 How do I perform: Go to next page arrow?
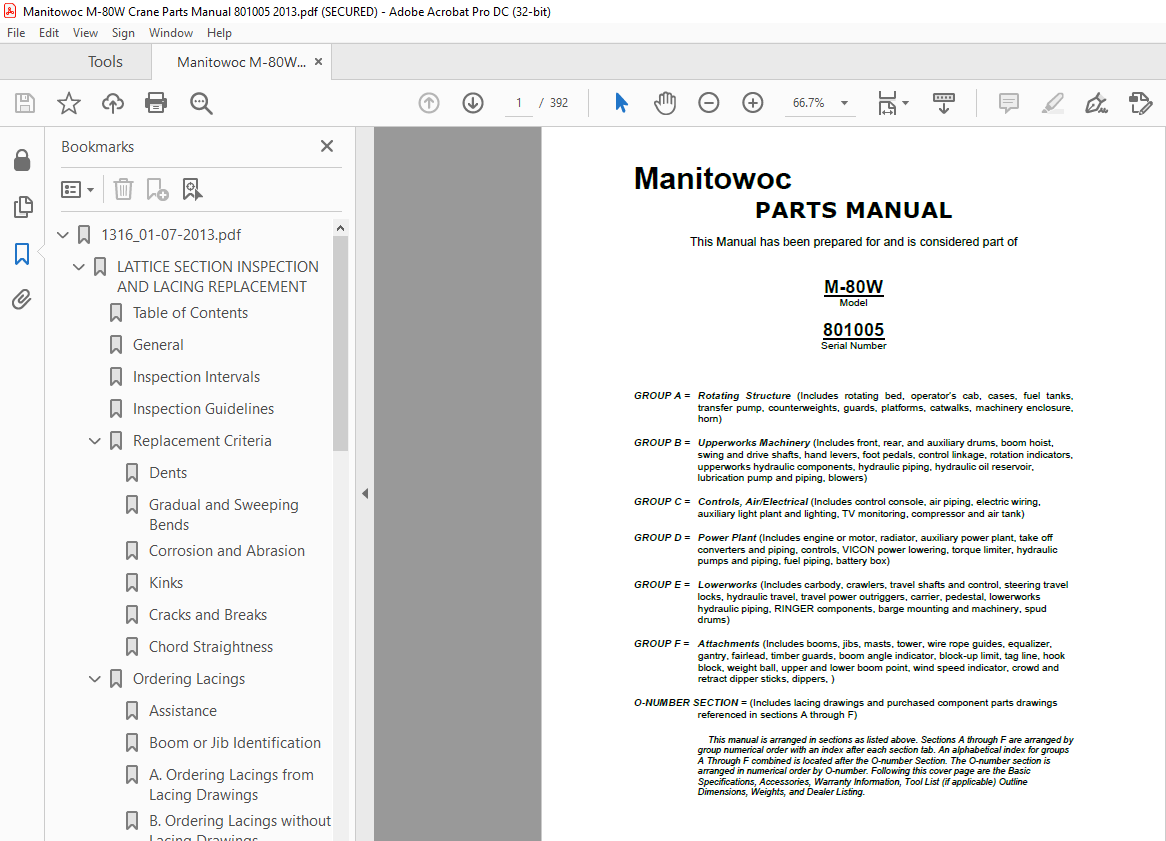pyautogui.click(x=473, y=103)
